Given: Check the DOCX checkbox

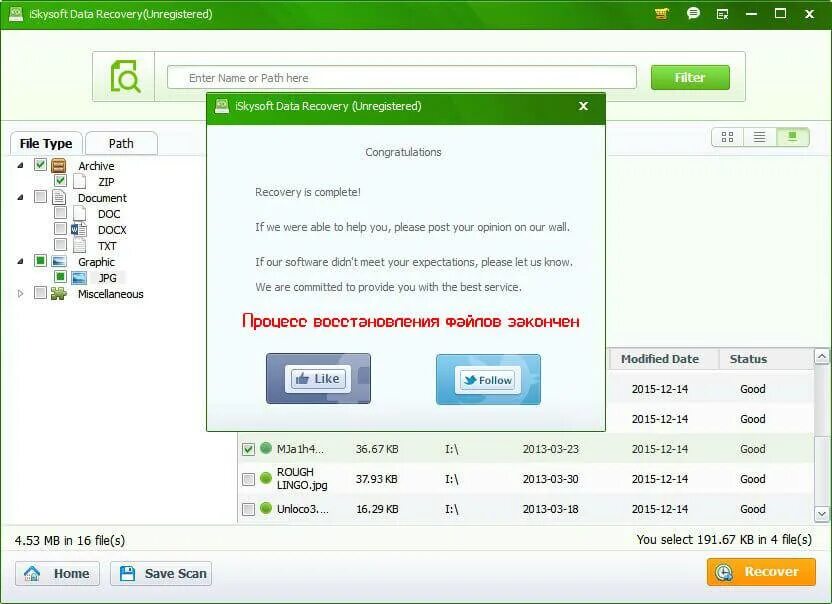Looking at the screenshot, I should pyautogui.click(x=60, y=228).
